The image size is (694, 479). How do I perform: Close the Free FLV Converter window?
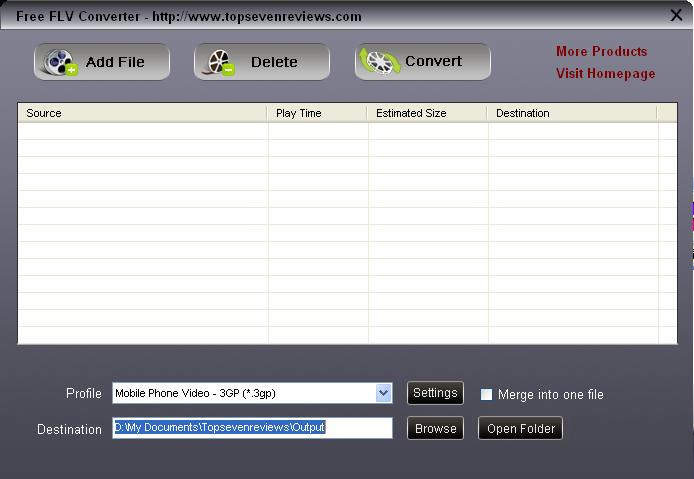click(676, 15)
